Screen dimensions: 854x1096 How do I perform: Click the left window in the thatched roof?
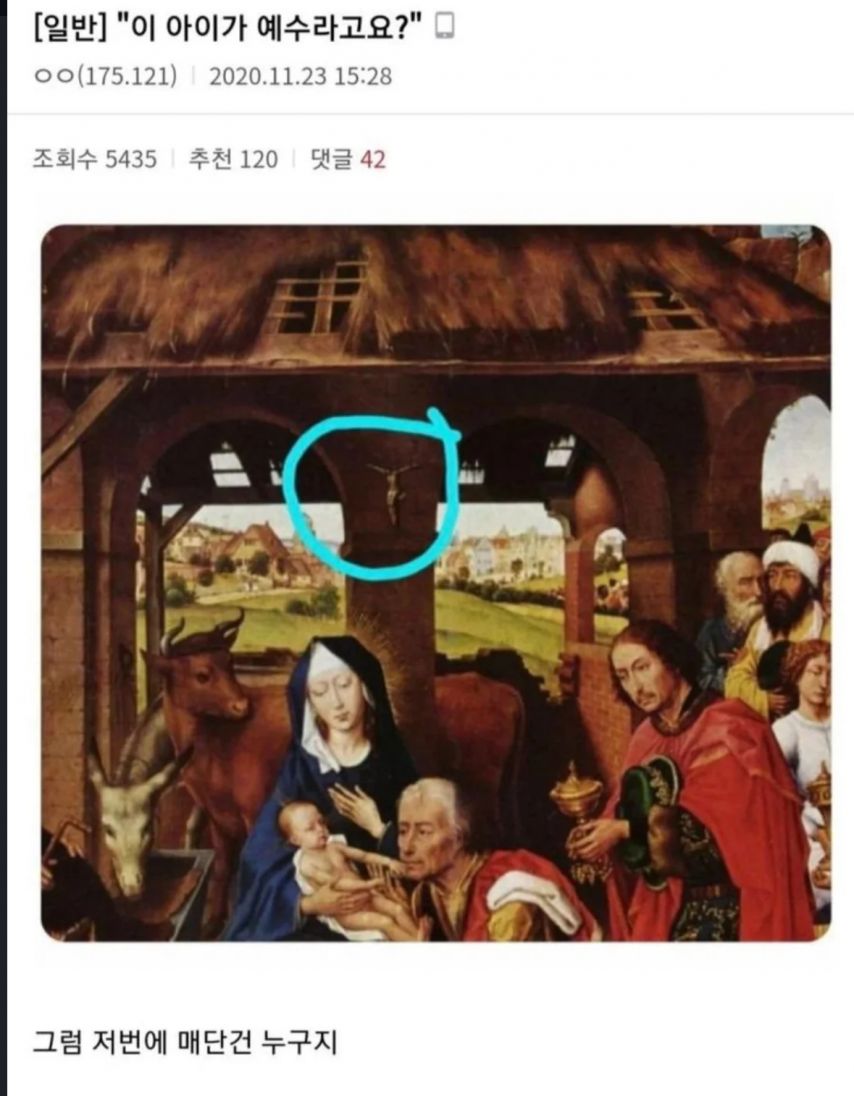pyautogui.click(x=318, y=297)
